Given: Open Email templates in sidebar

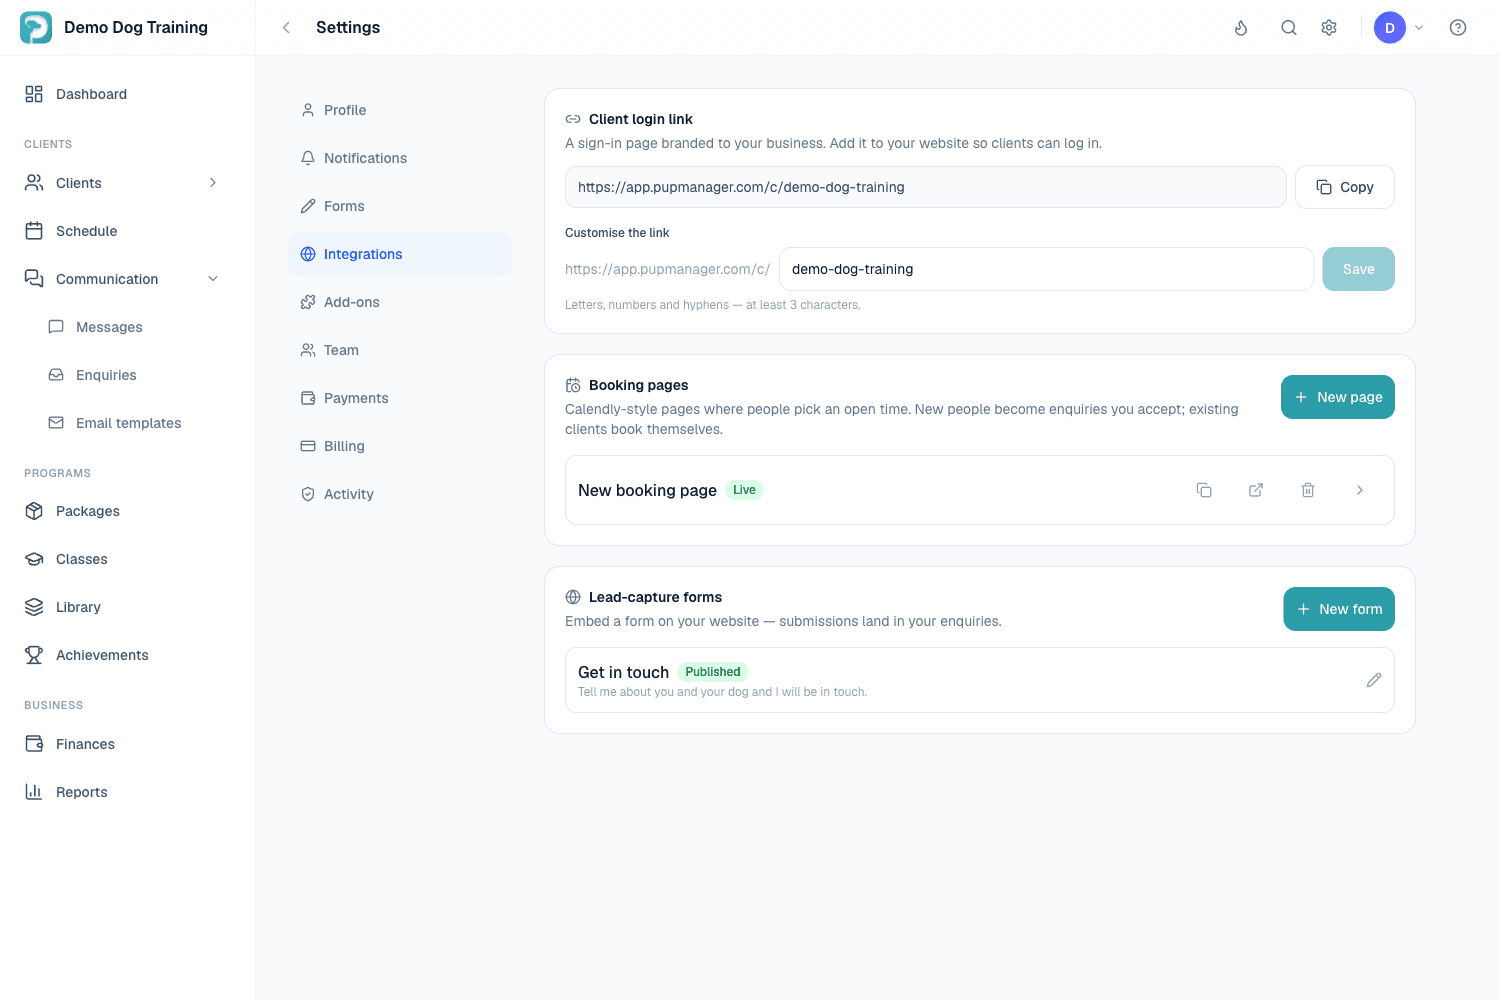Looking at the screenshot, I should [x=127, y=423].
